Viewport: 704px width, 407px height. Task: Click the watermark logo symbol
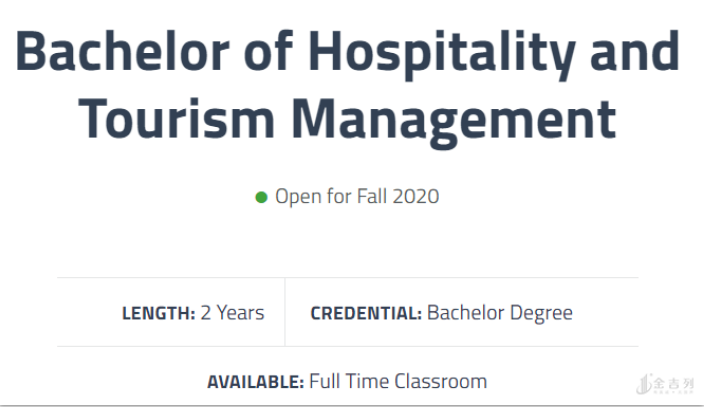click(x=641, y=385)
